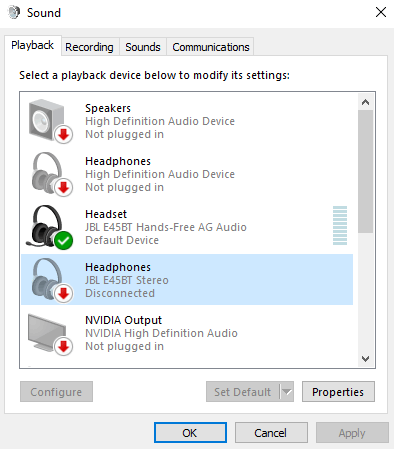Switch to the Playback tab
Viewport: 394px width, 449px height.
point(32,45)
